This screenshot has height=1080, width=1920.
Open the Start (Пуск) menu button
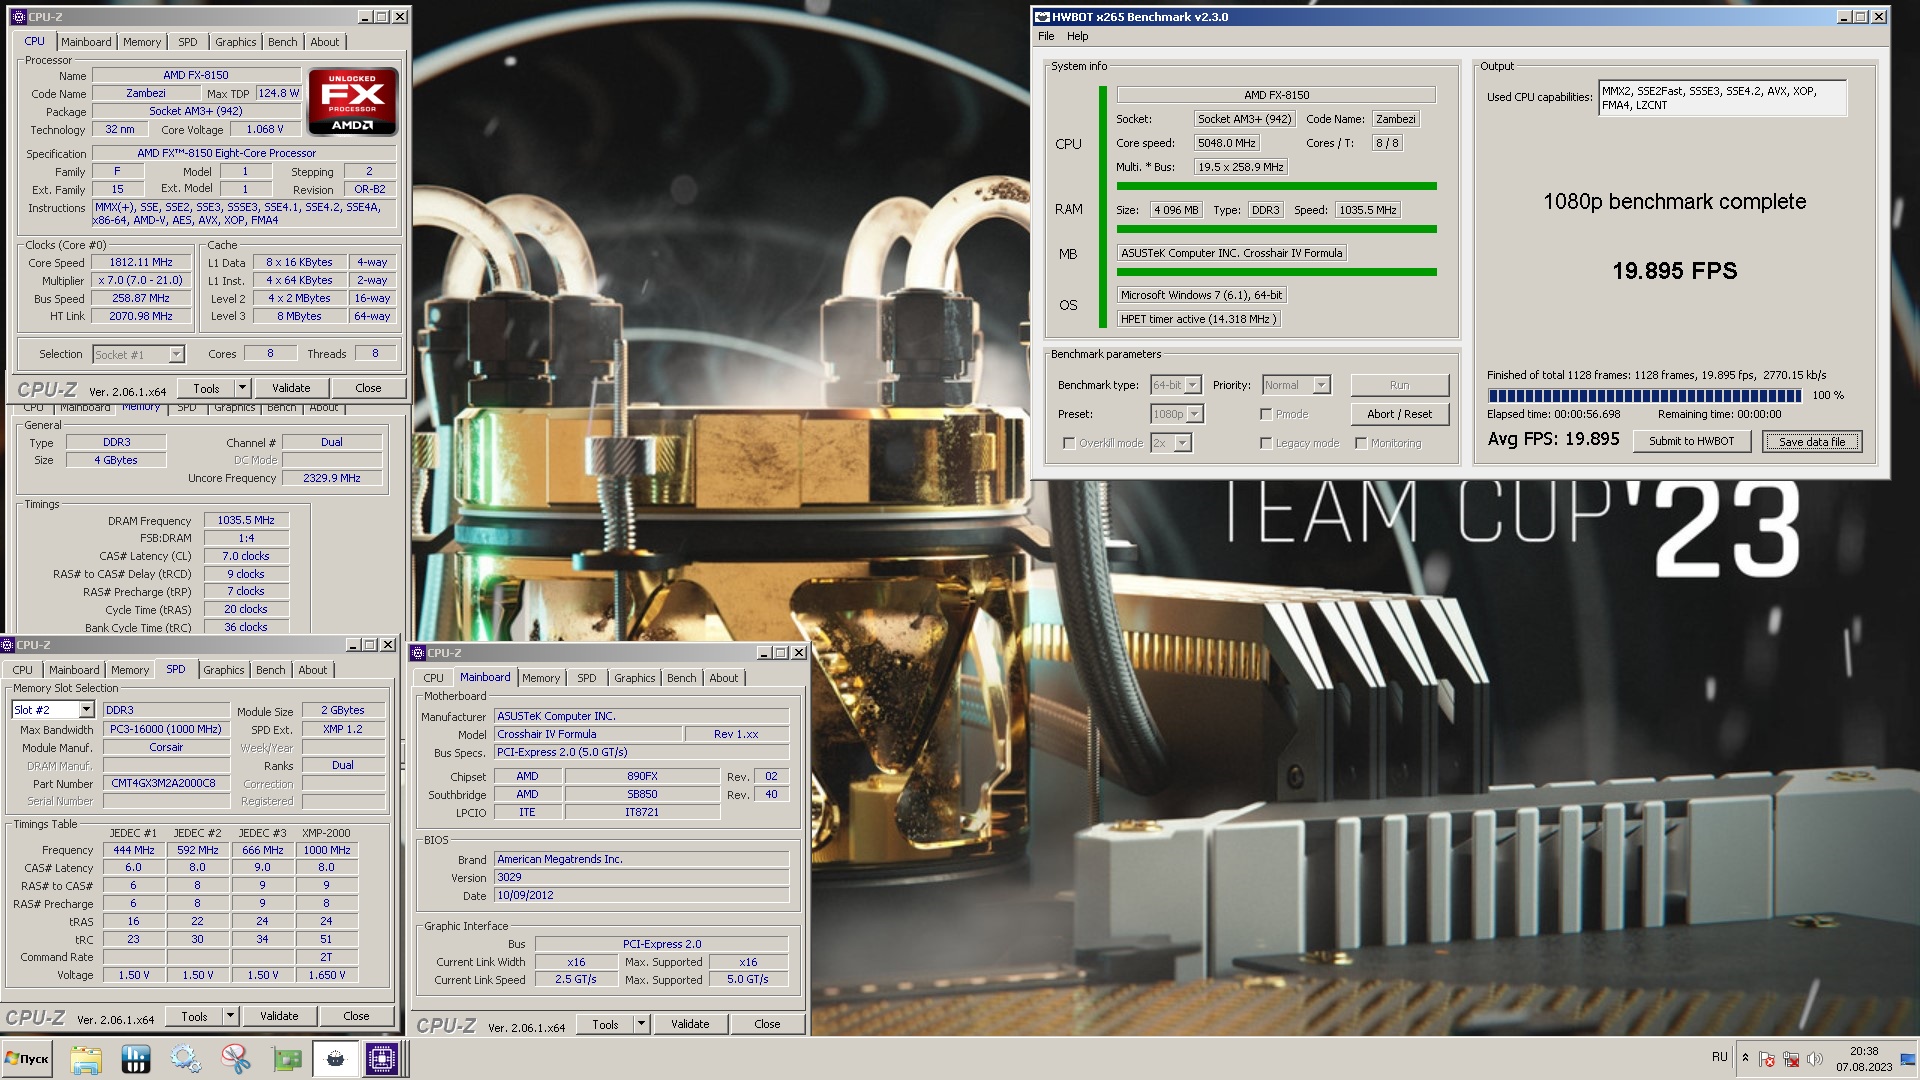pos(27,1058)
